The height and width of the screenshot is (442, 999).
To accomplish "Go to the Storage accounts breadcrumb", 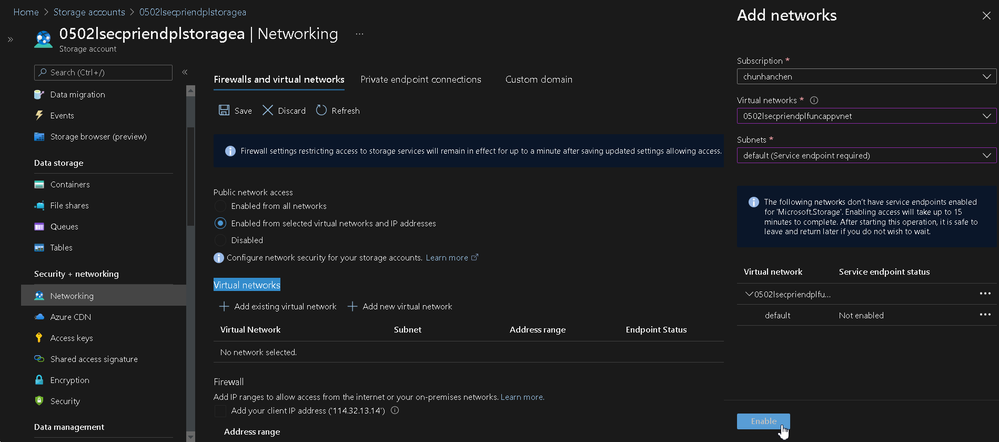I will point(88,12).
